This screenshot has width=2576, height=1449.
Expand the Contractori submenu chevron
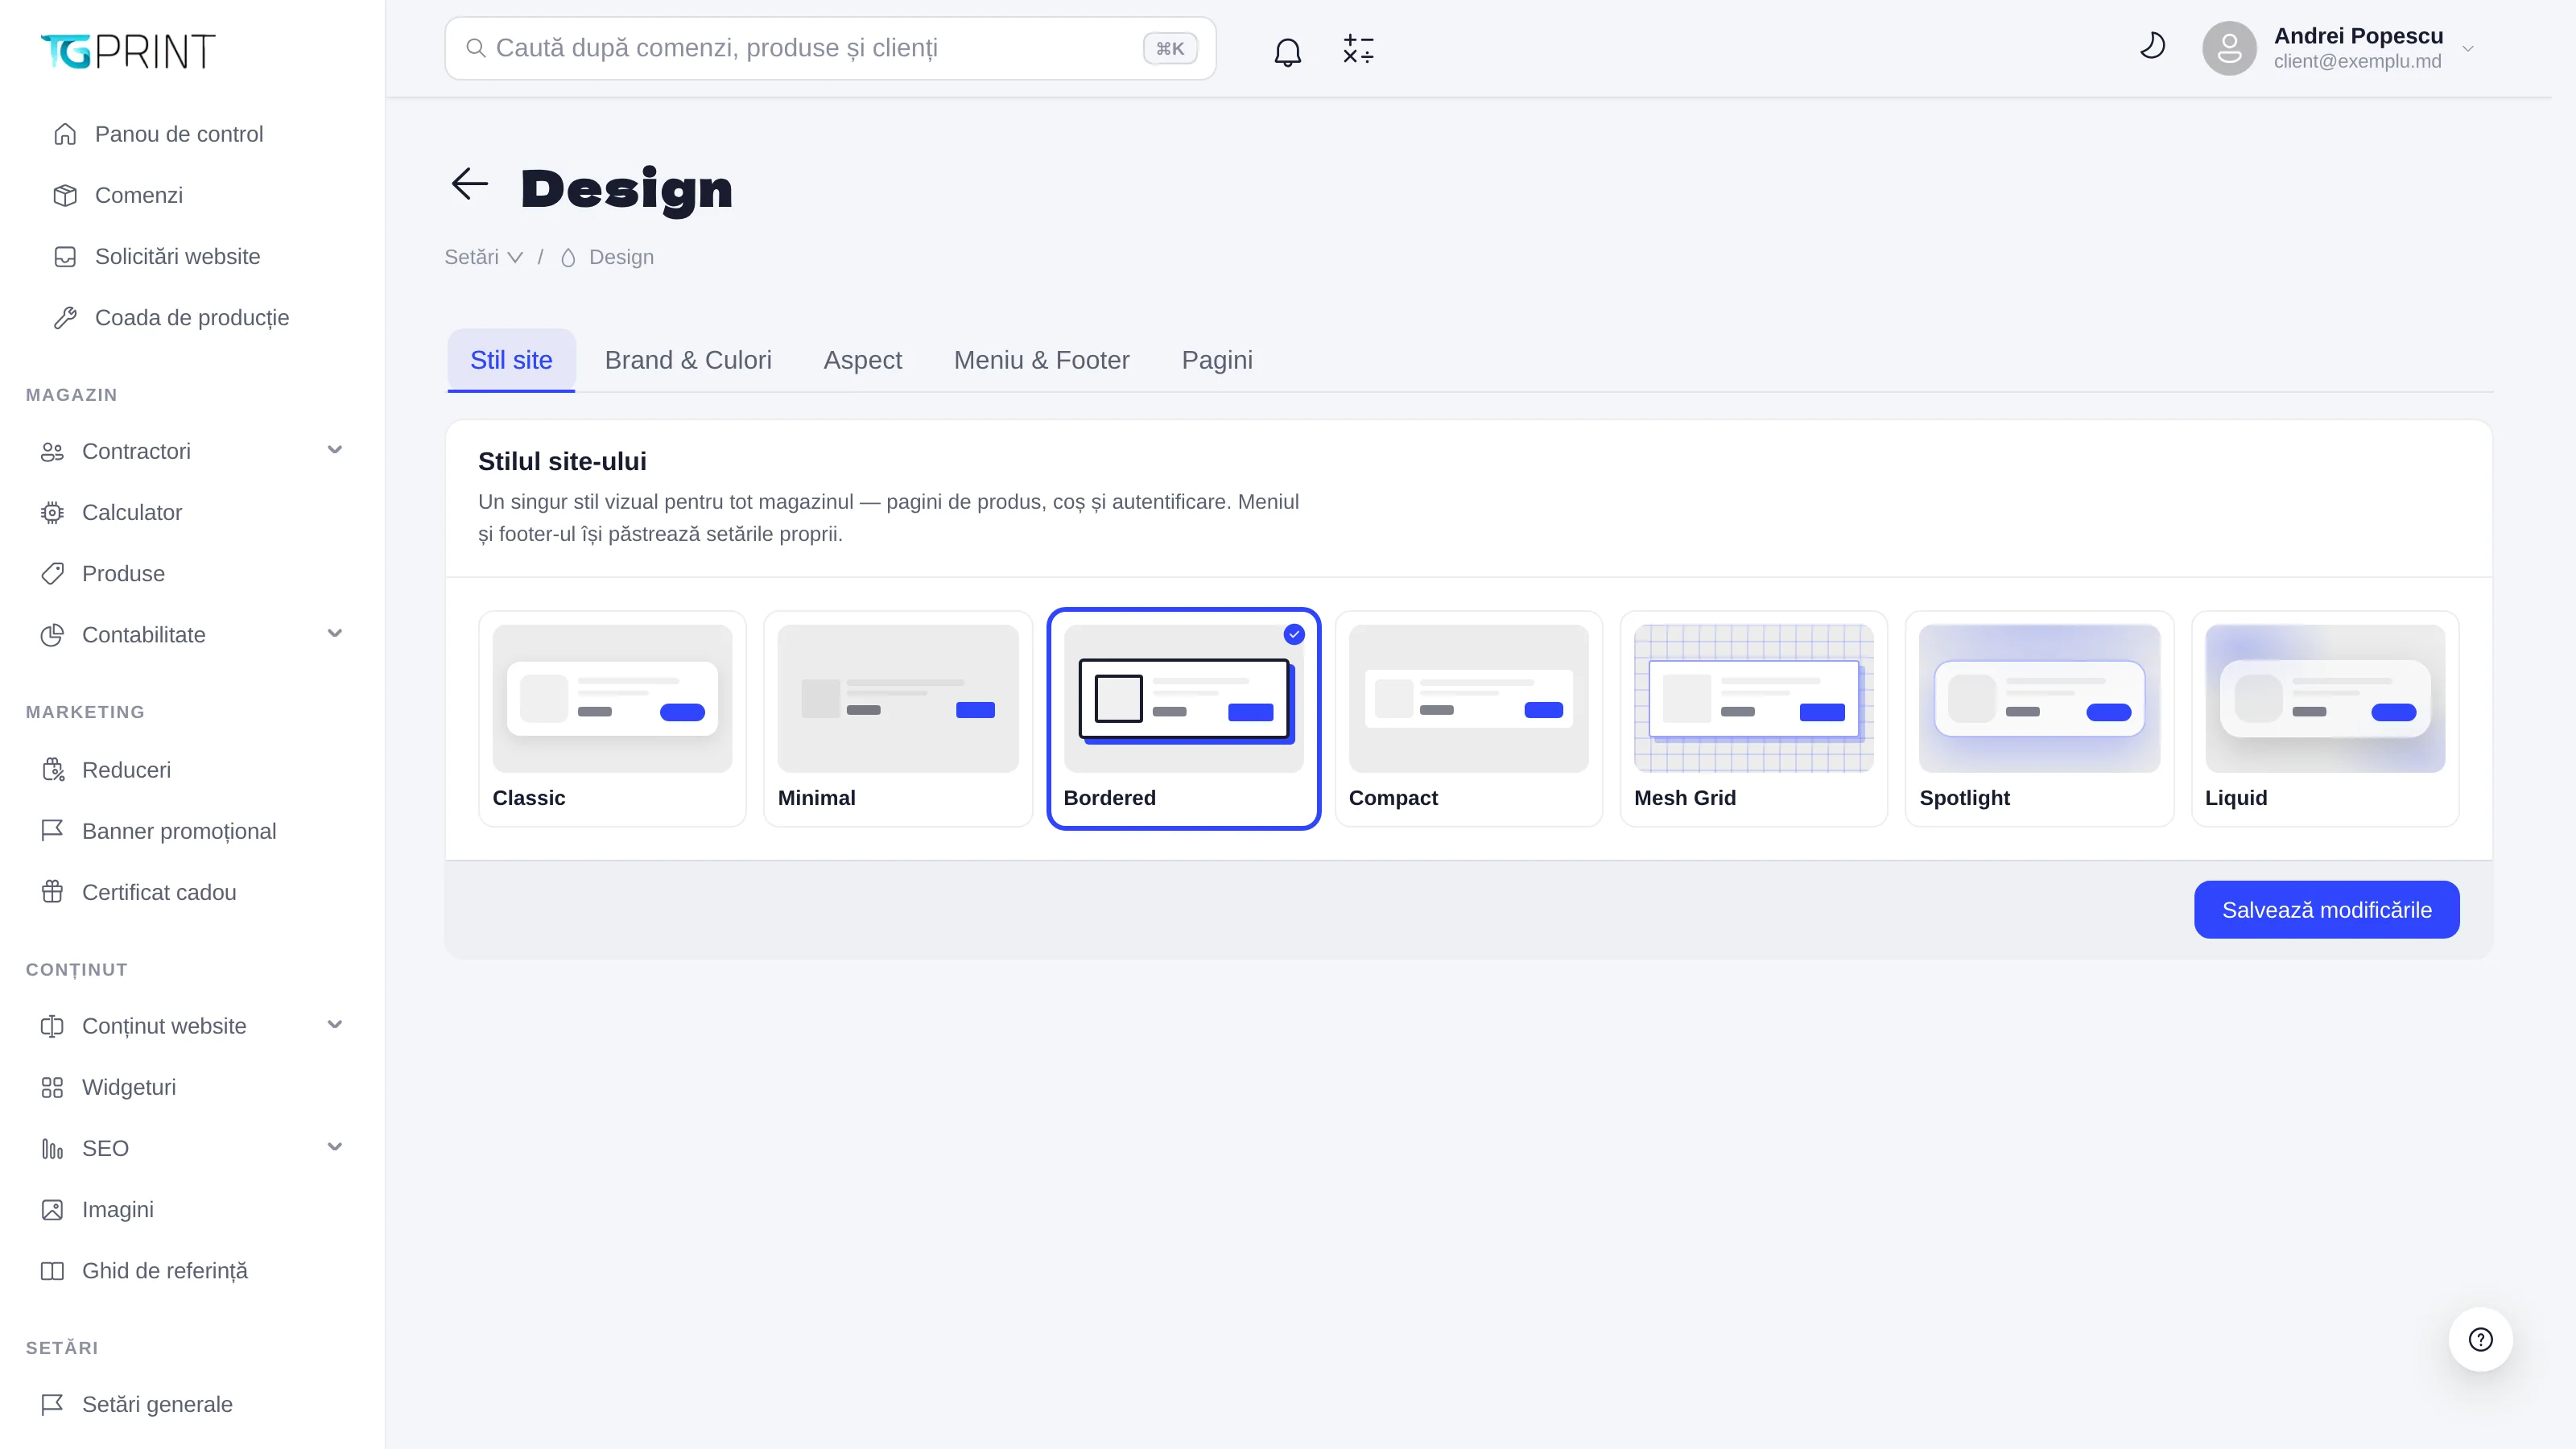pos(335,451)
